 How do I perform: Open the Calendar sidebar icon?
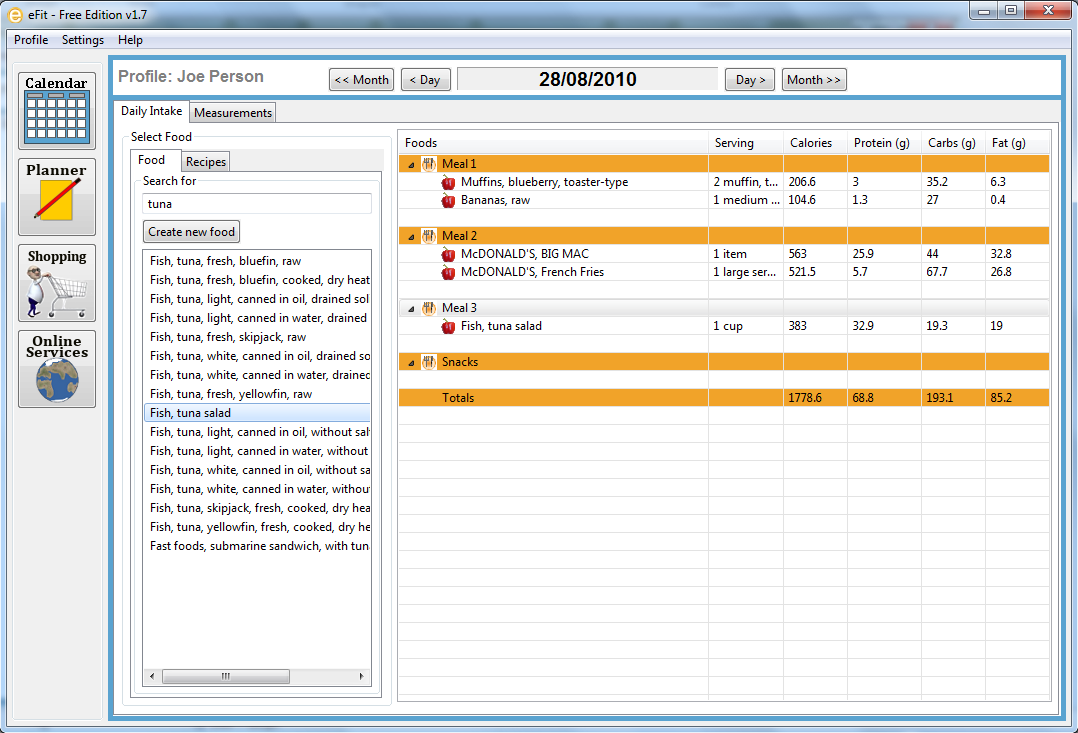pos(56,111)
